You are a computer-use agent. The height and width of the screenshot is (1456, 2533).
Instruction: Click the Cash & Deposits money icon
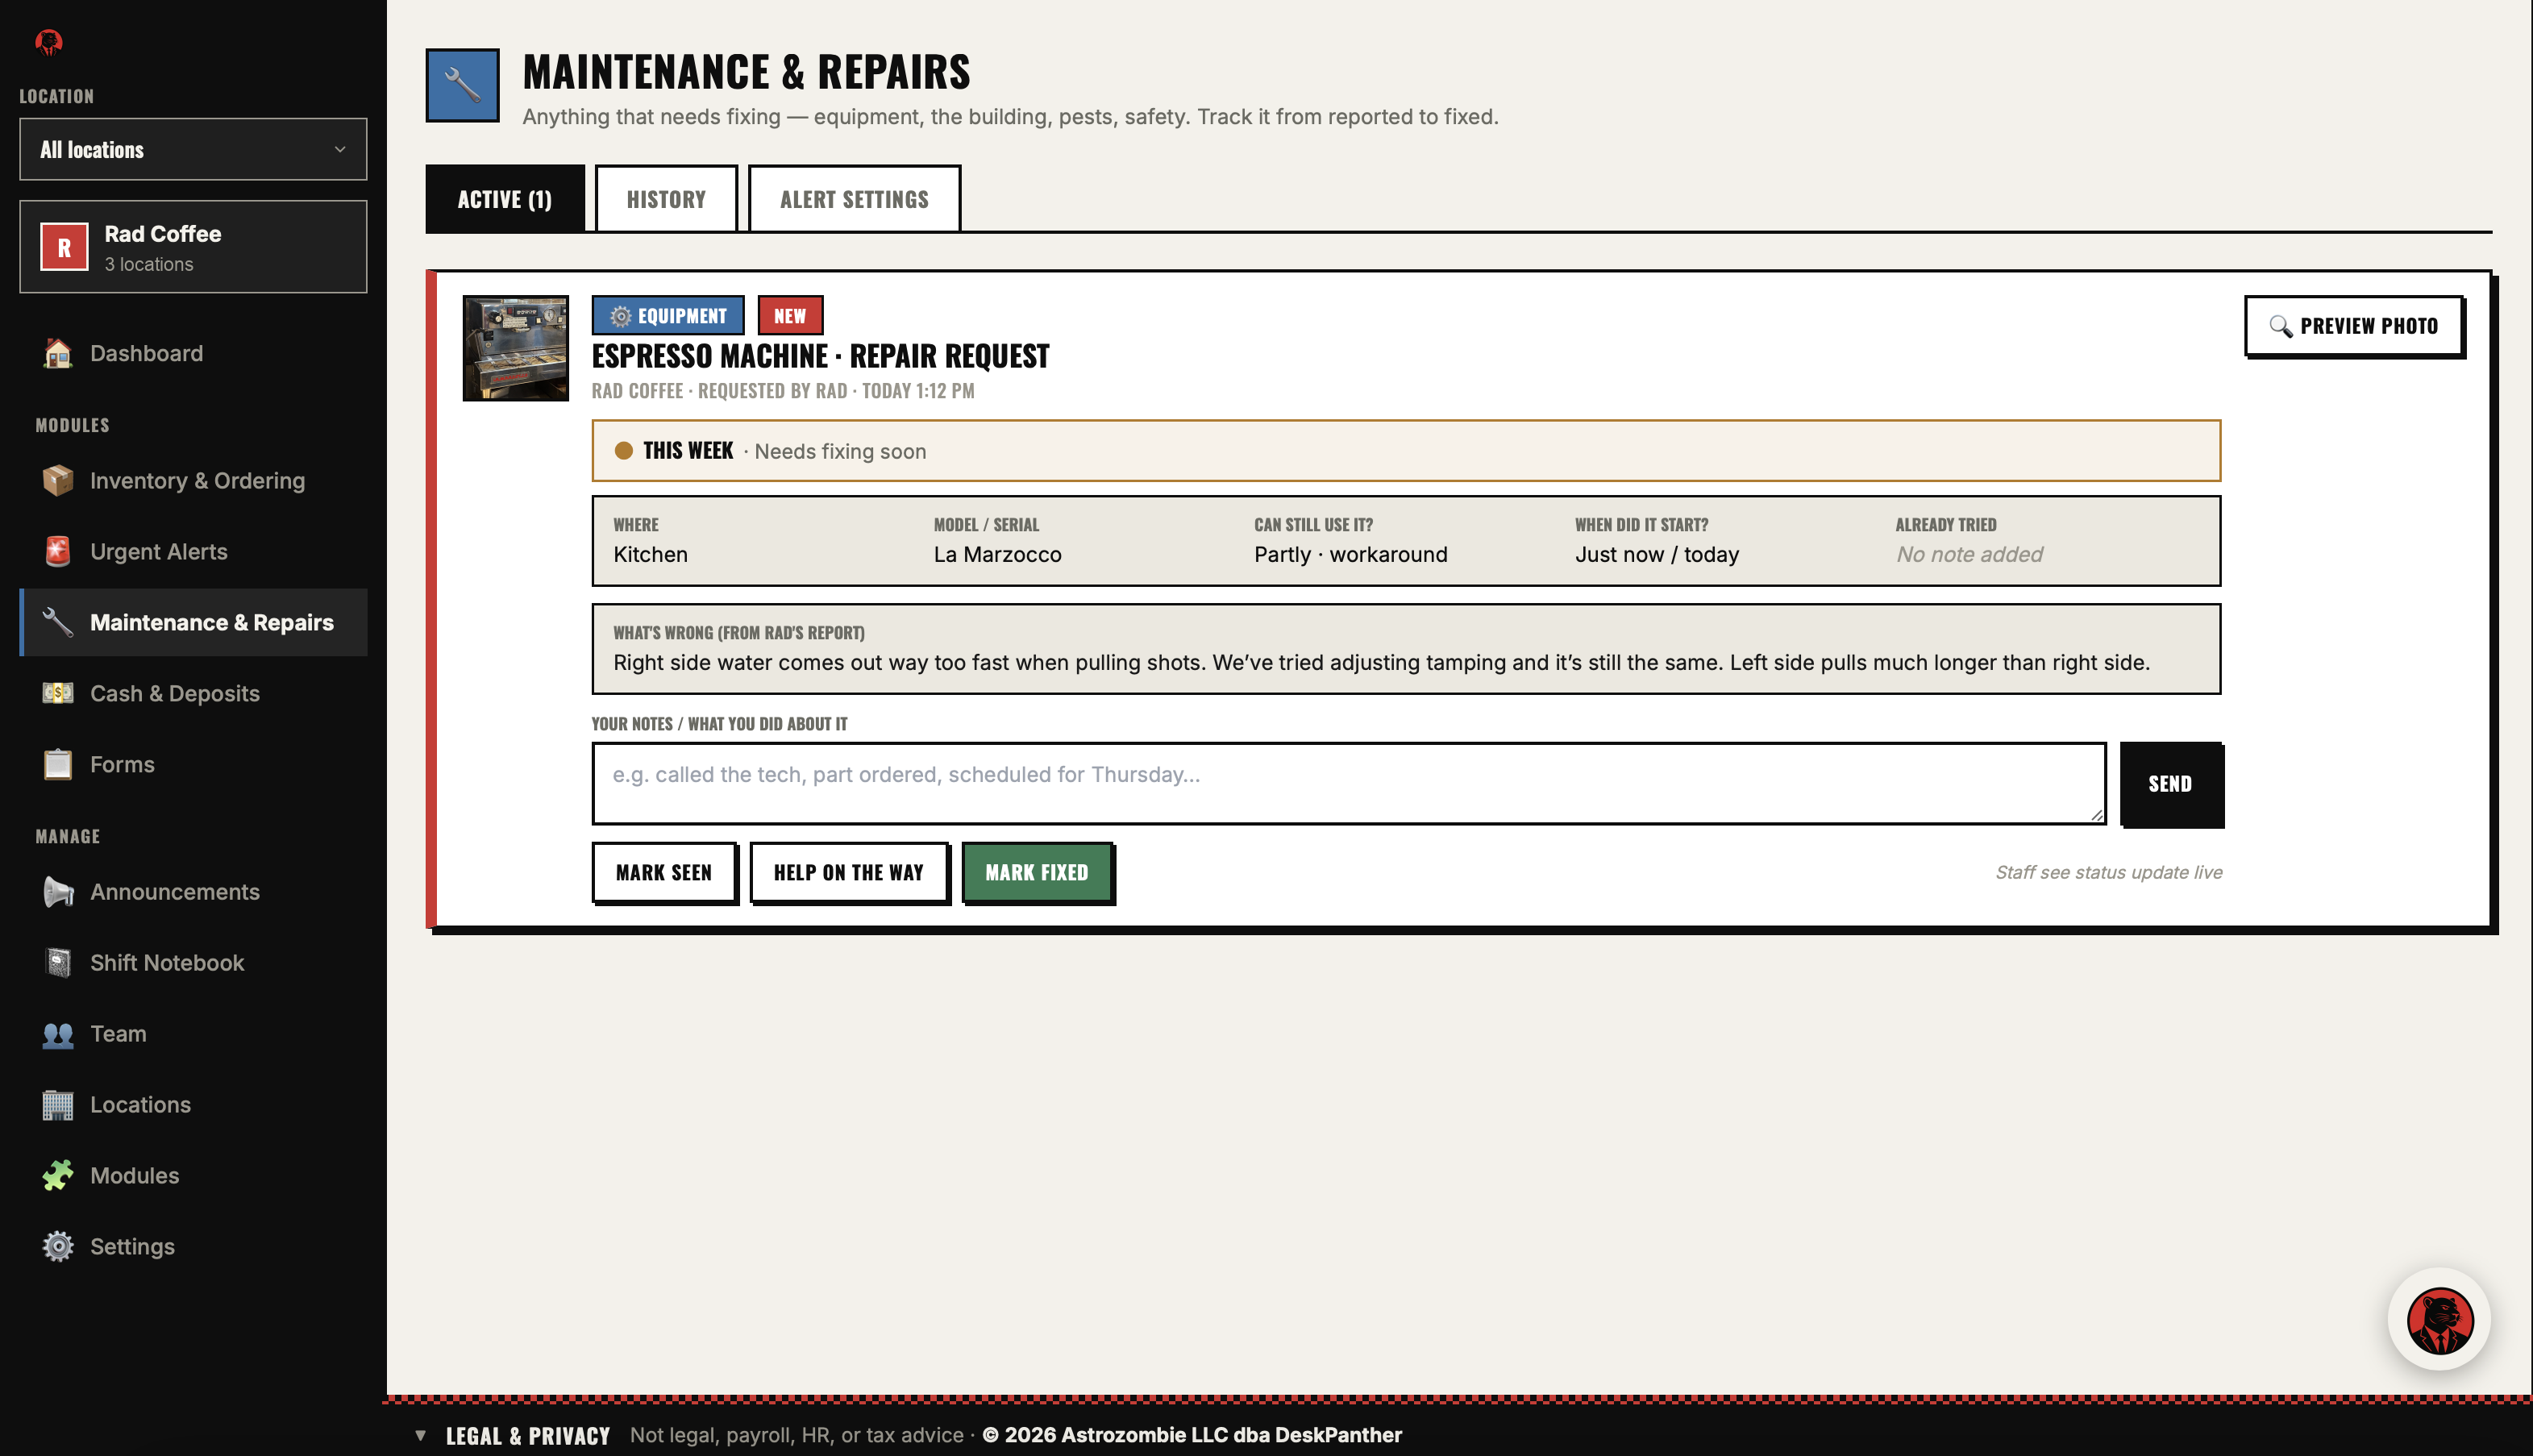(x=58, y=693)
